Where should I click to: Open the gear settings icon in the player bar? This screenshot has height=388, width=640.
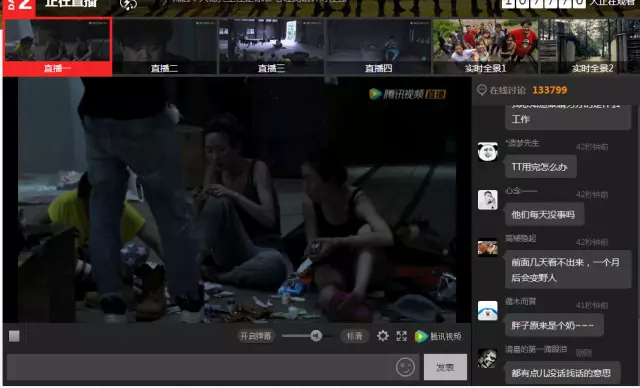coord(382,336)
